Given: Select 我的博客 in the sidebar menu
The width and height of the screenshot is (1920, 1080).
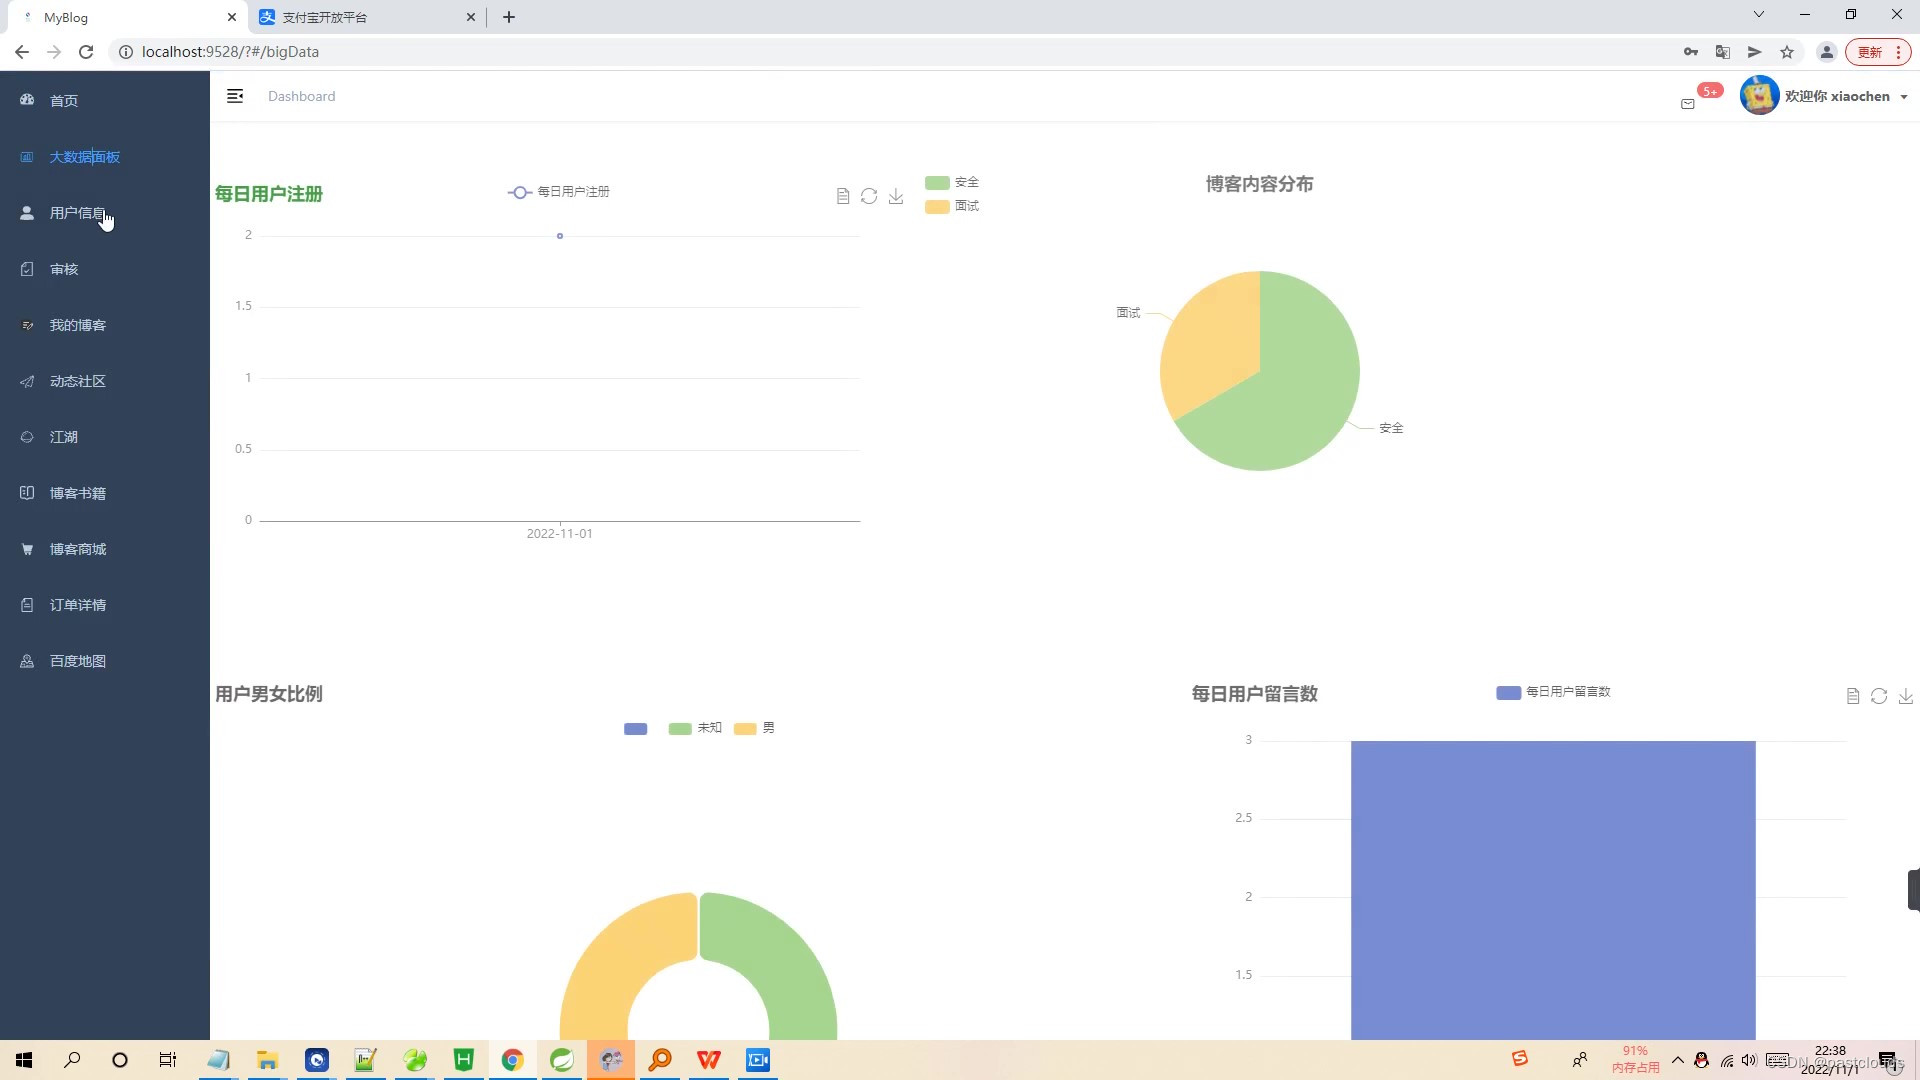Looking at the screenshot, I should [78, 324].
